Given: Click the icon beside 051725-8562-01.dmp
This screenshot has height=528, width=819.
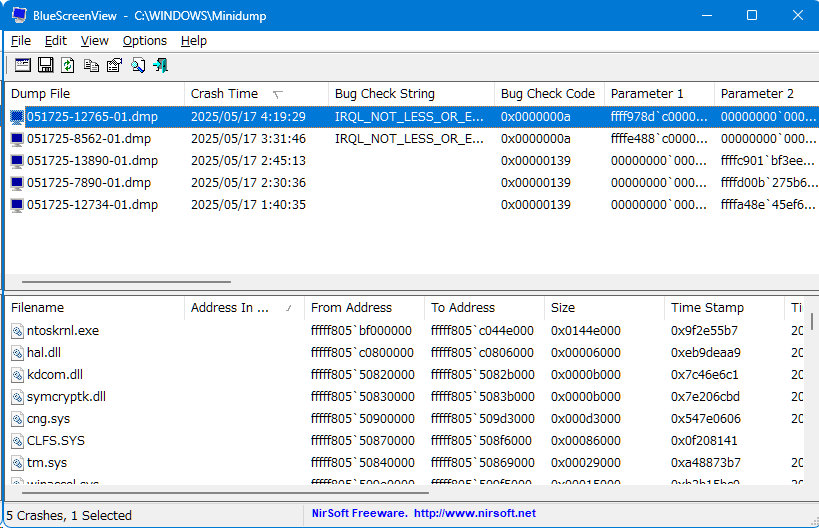Looking at the screenshot, I should [x=17, y=139].
